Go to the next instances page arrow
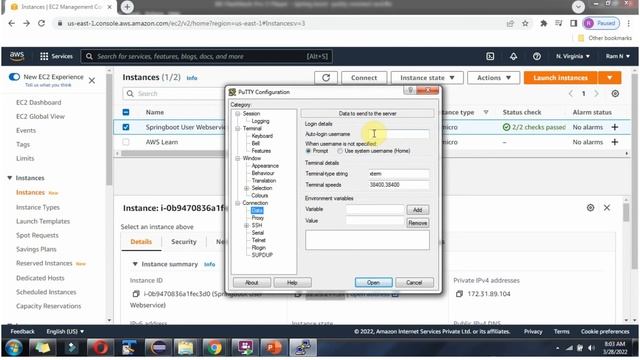 [x=596, y=93]
